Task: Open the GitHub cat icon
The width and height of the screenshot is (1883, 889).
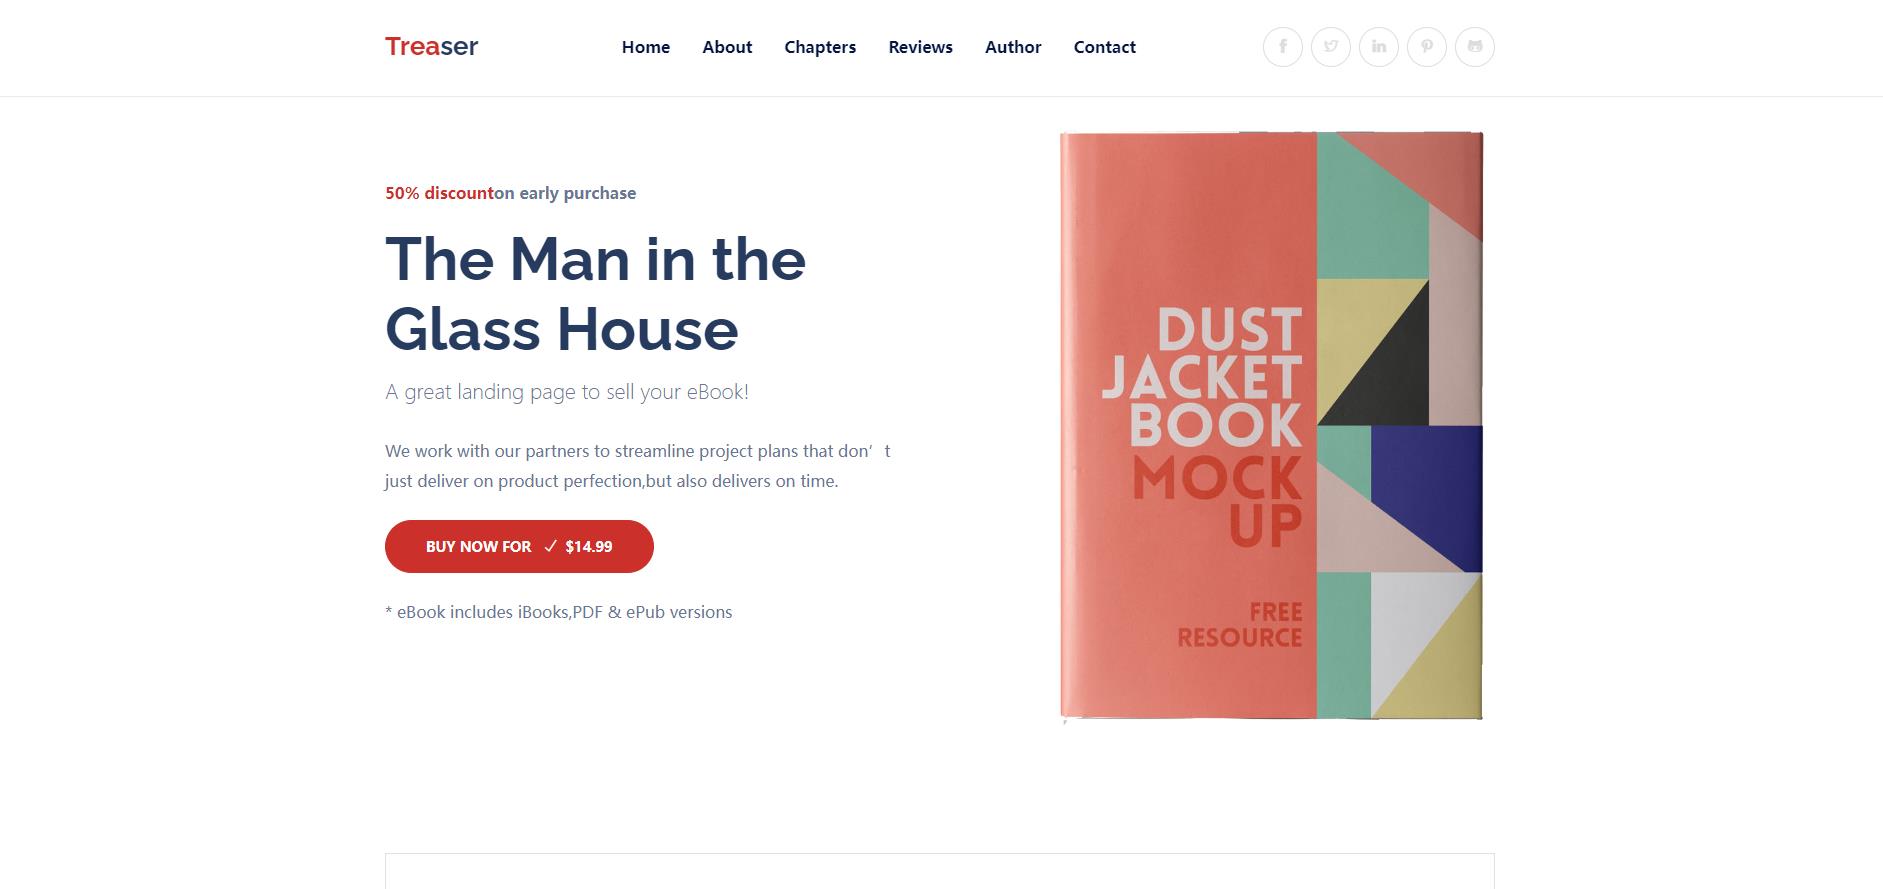Action: pyautogui.click(x=1474, y=47)
